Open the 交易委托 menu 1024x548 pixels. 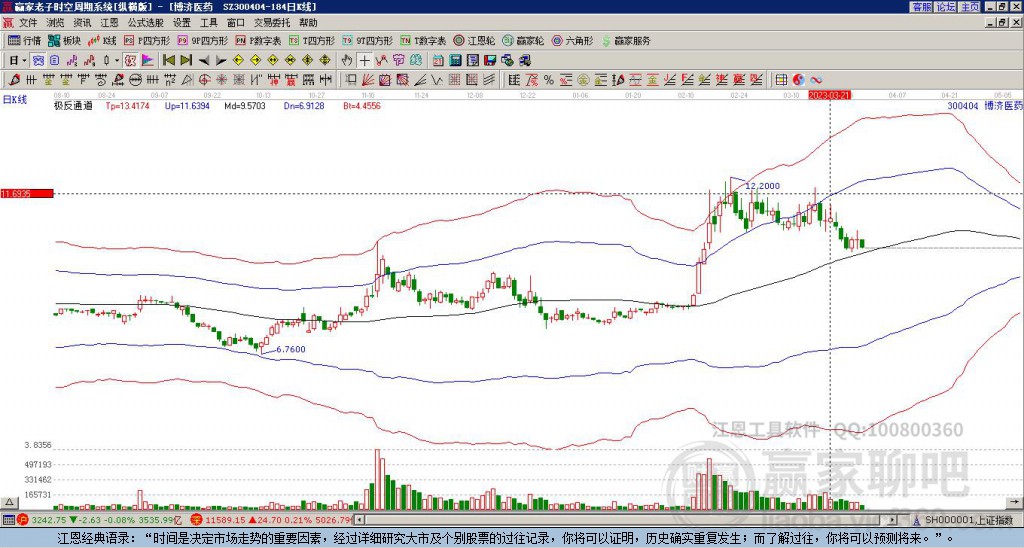[x=272, y=23]
